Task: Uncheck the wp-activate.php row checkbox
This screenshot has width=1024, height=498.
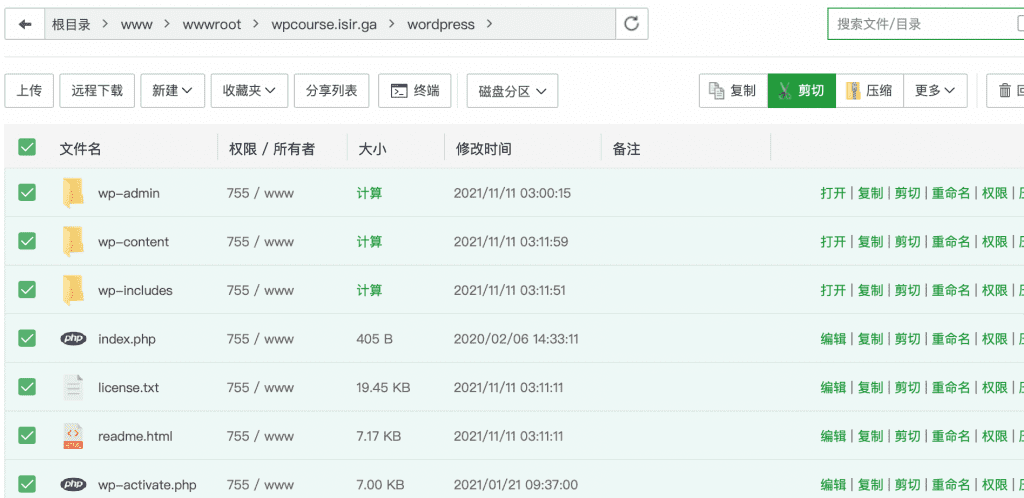Action: click(x=27, y=484)
